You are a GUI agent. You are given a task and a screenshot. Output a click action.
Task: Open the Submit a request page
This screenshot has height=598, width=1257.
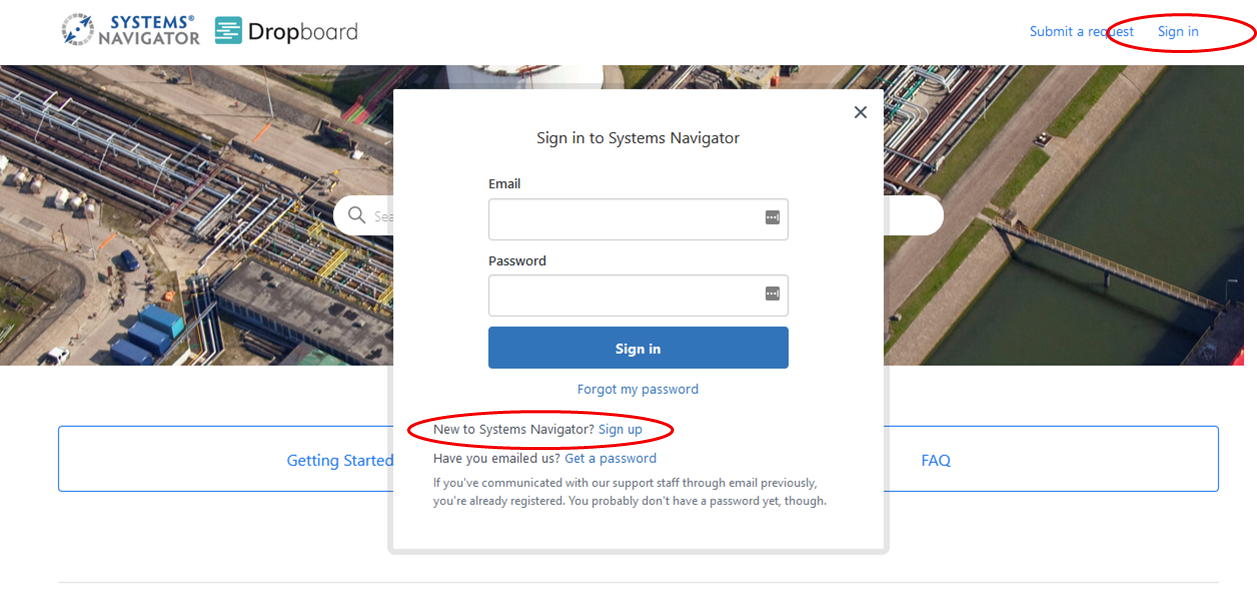click(x=1081, y=31)
